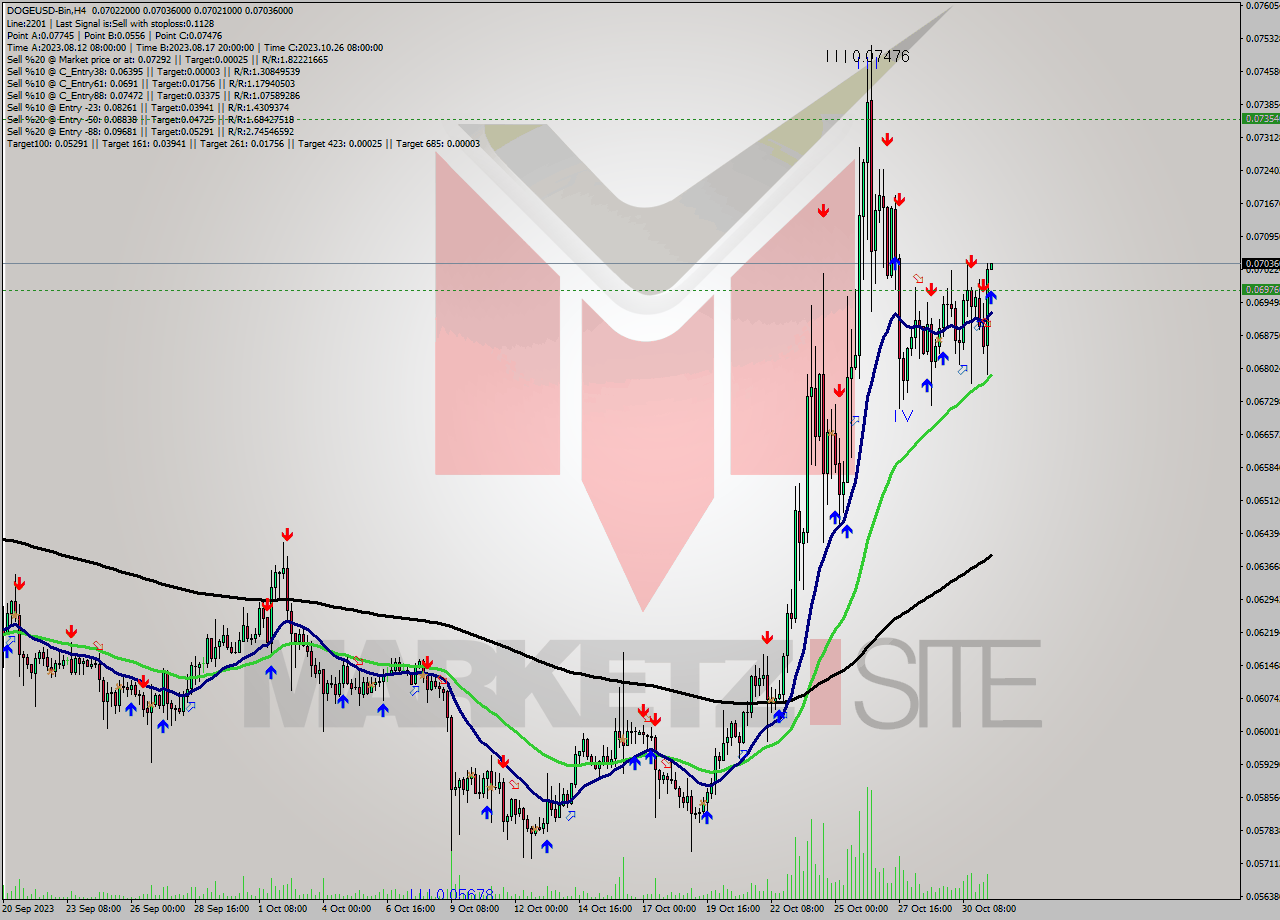Viewport: 1280px width, 920px height.
Task: Click the 'Sell %20 @ Entry -88: 0.09681' line
Action: [x=150, y=131]
